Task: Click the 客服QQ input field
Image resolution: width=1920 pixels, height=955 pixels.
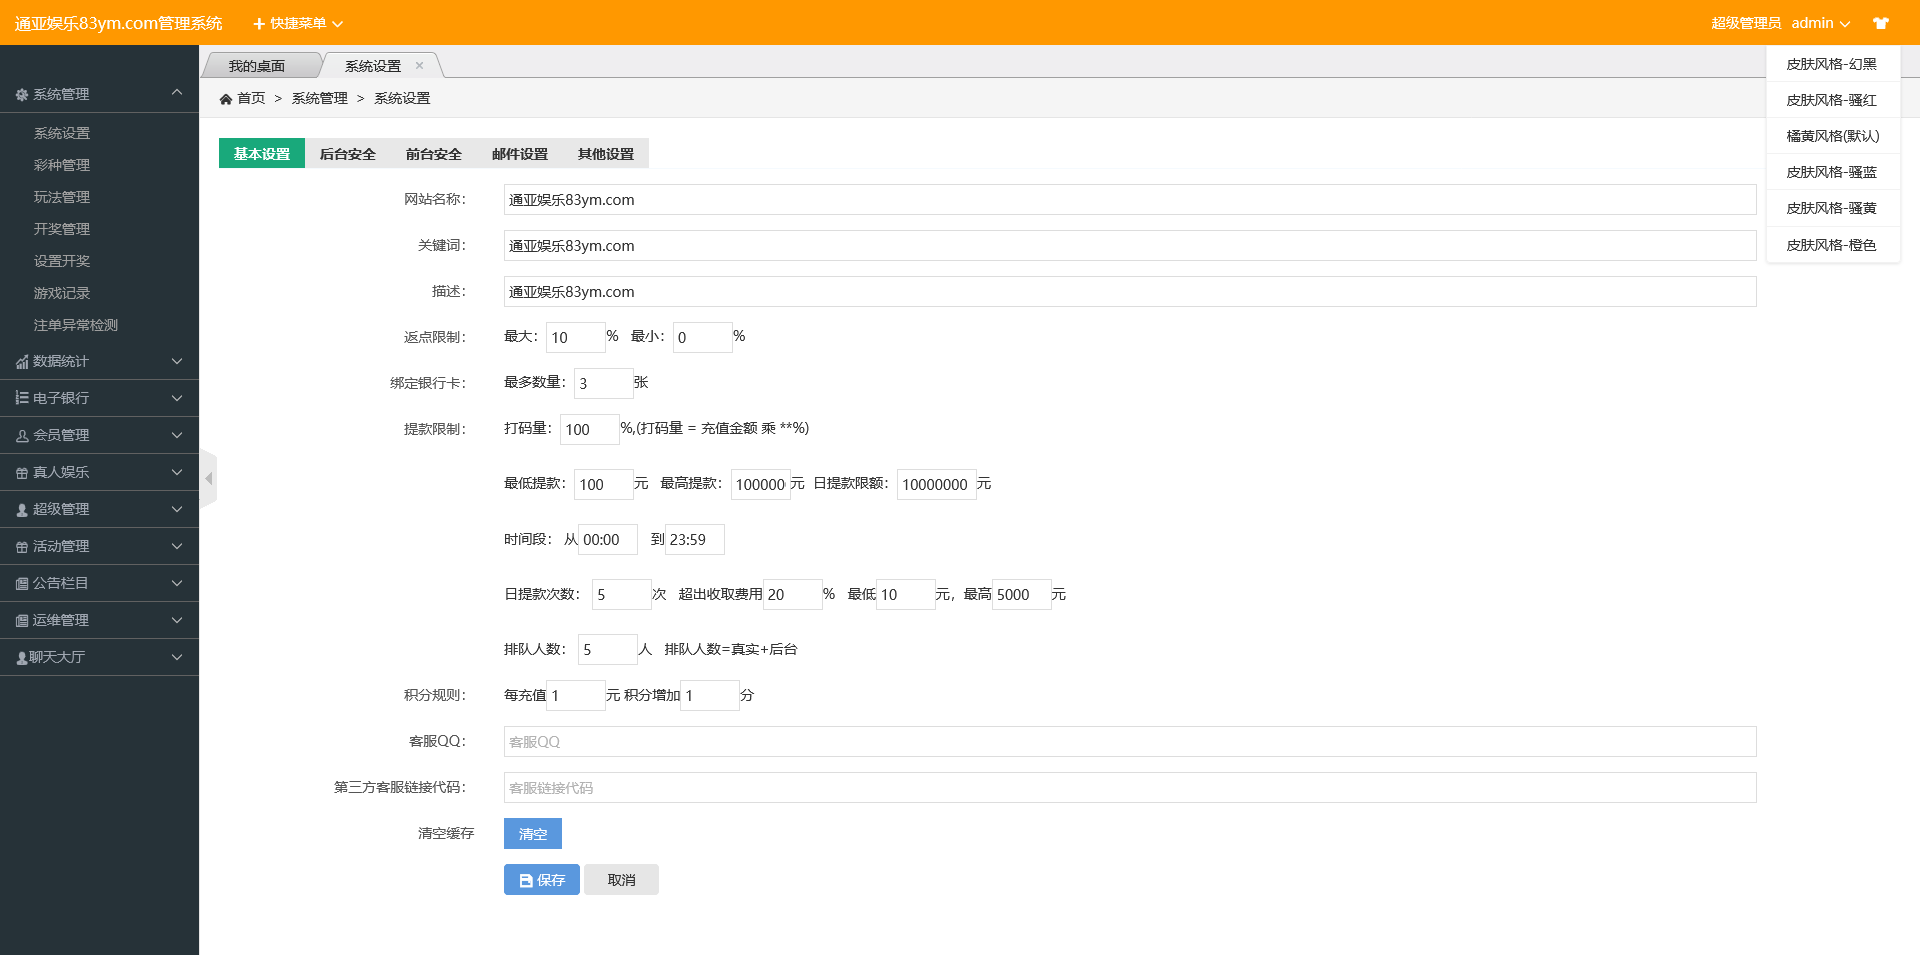Action: coord(1129,742)
